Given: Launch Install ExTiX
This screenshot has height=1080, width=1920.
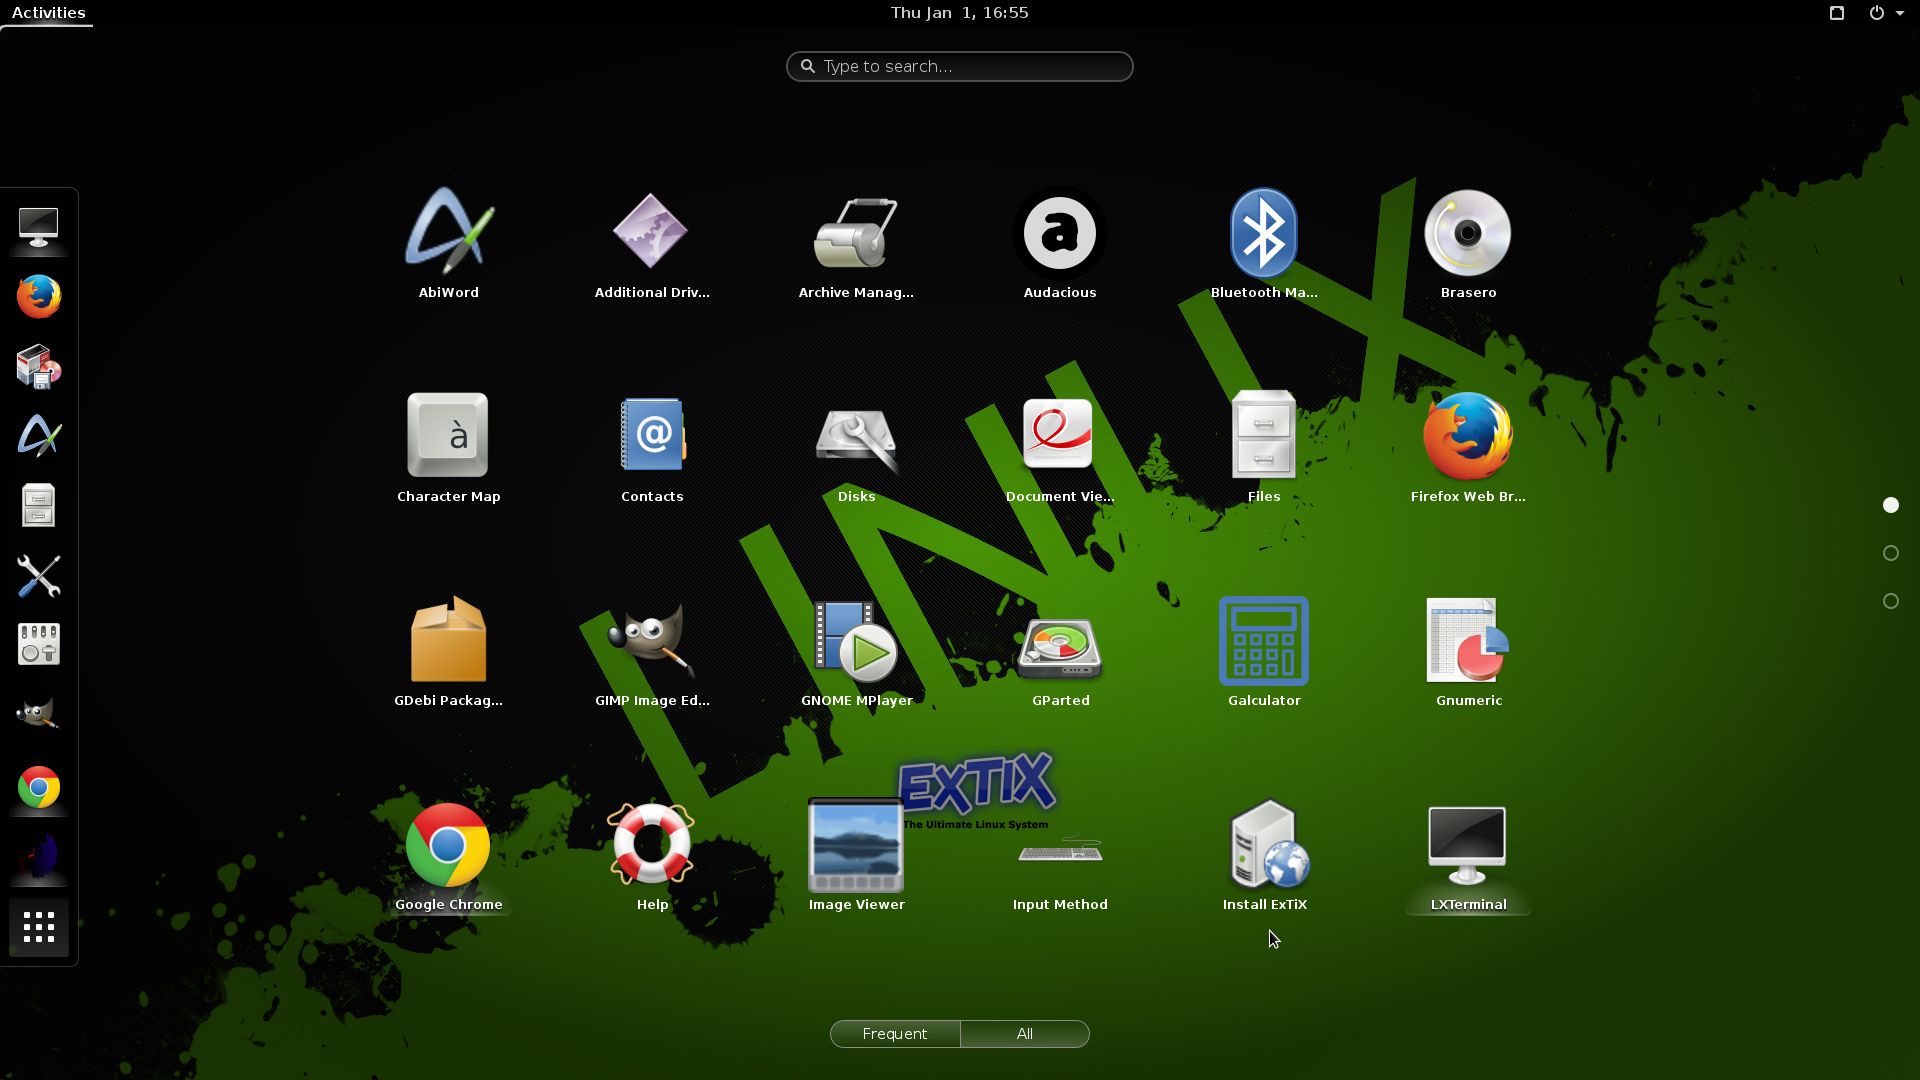Looking at the screenshot, I should [x=1264, y=857].
